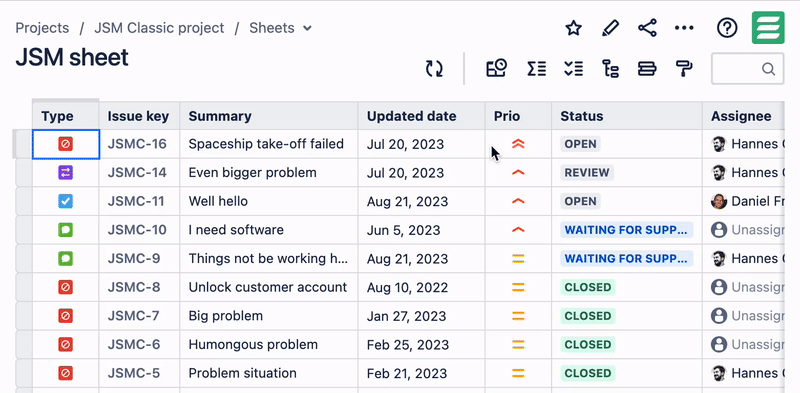Click the paint roller formatting icon
The image size is (800, 393).
(684, 68)
